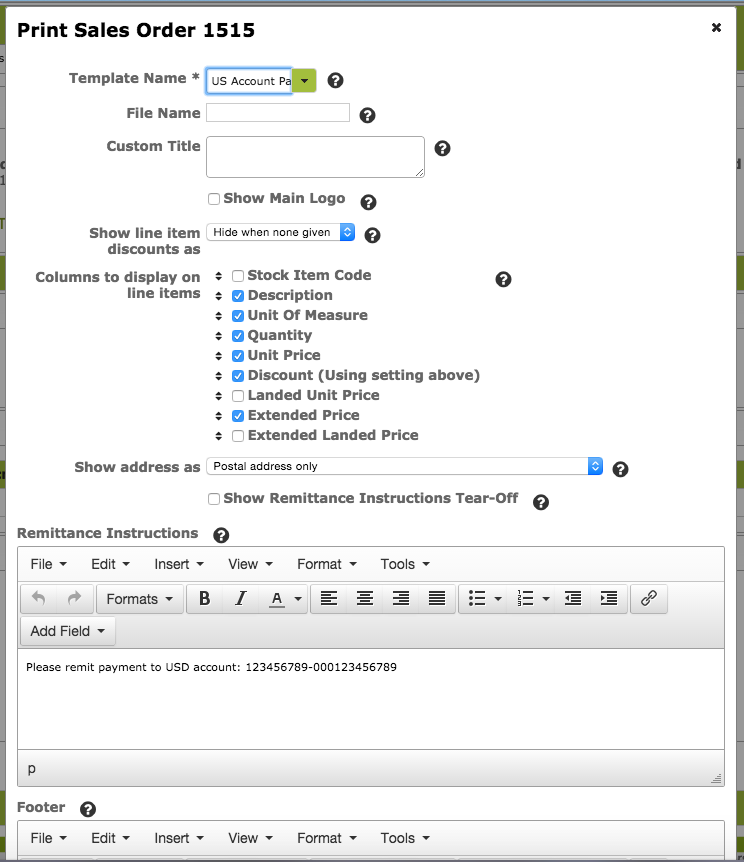Toggle Discount (Using setting above) checkbox

pos(238,376)
